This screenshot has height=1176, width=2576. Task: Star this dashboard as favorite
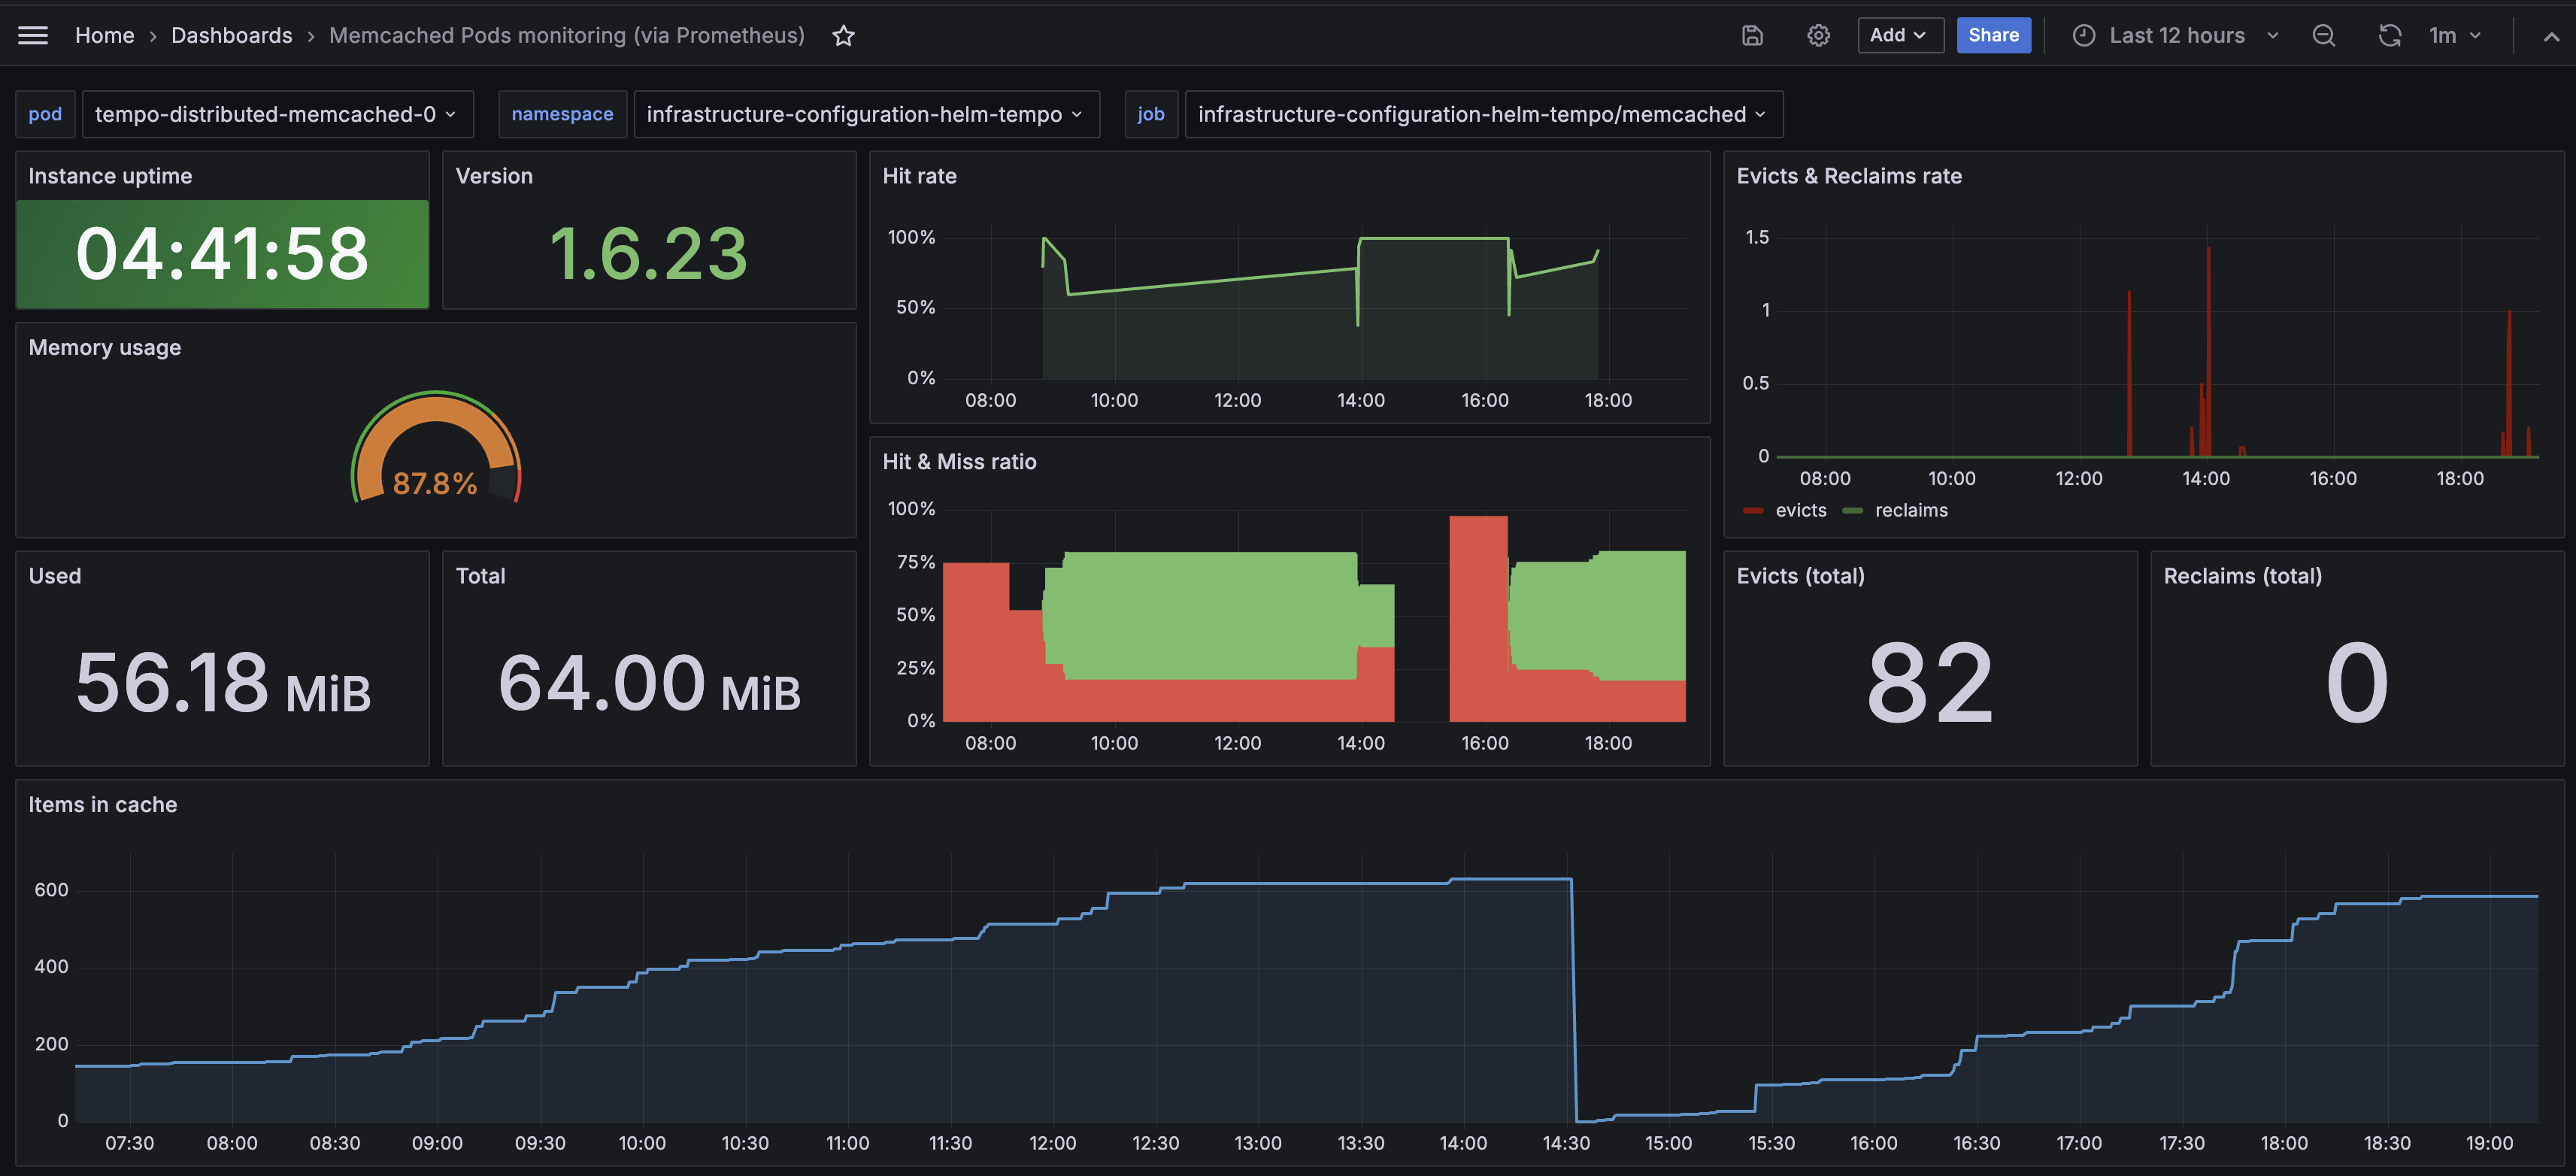[x=843, y=36]
